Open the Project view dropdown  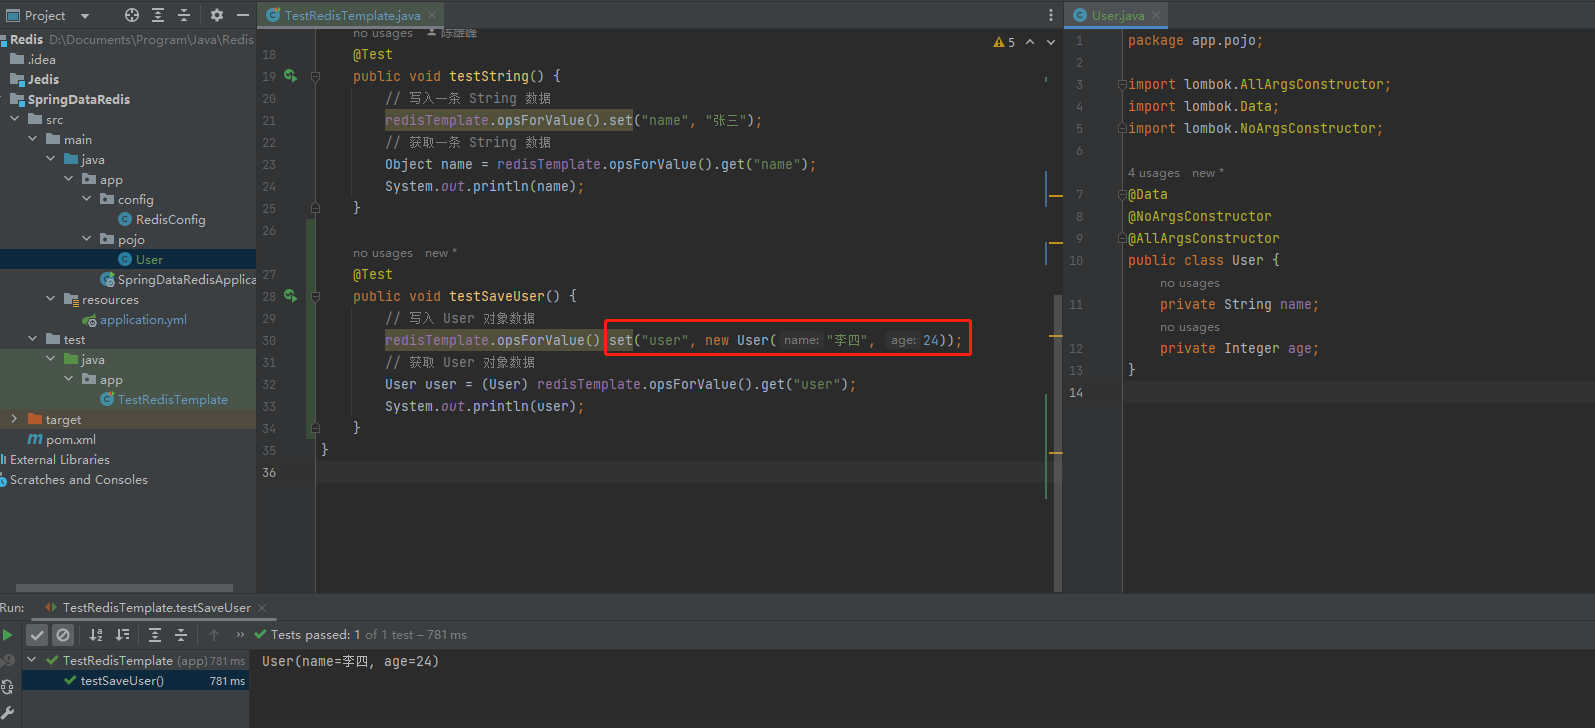[85, 16]
